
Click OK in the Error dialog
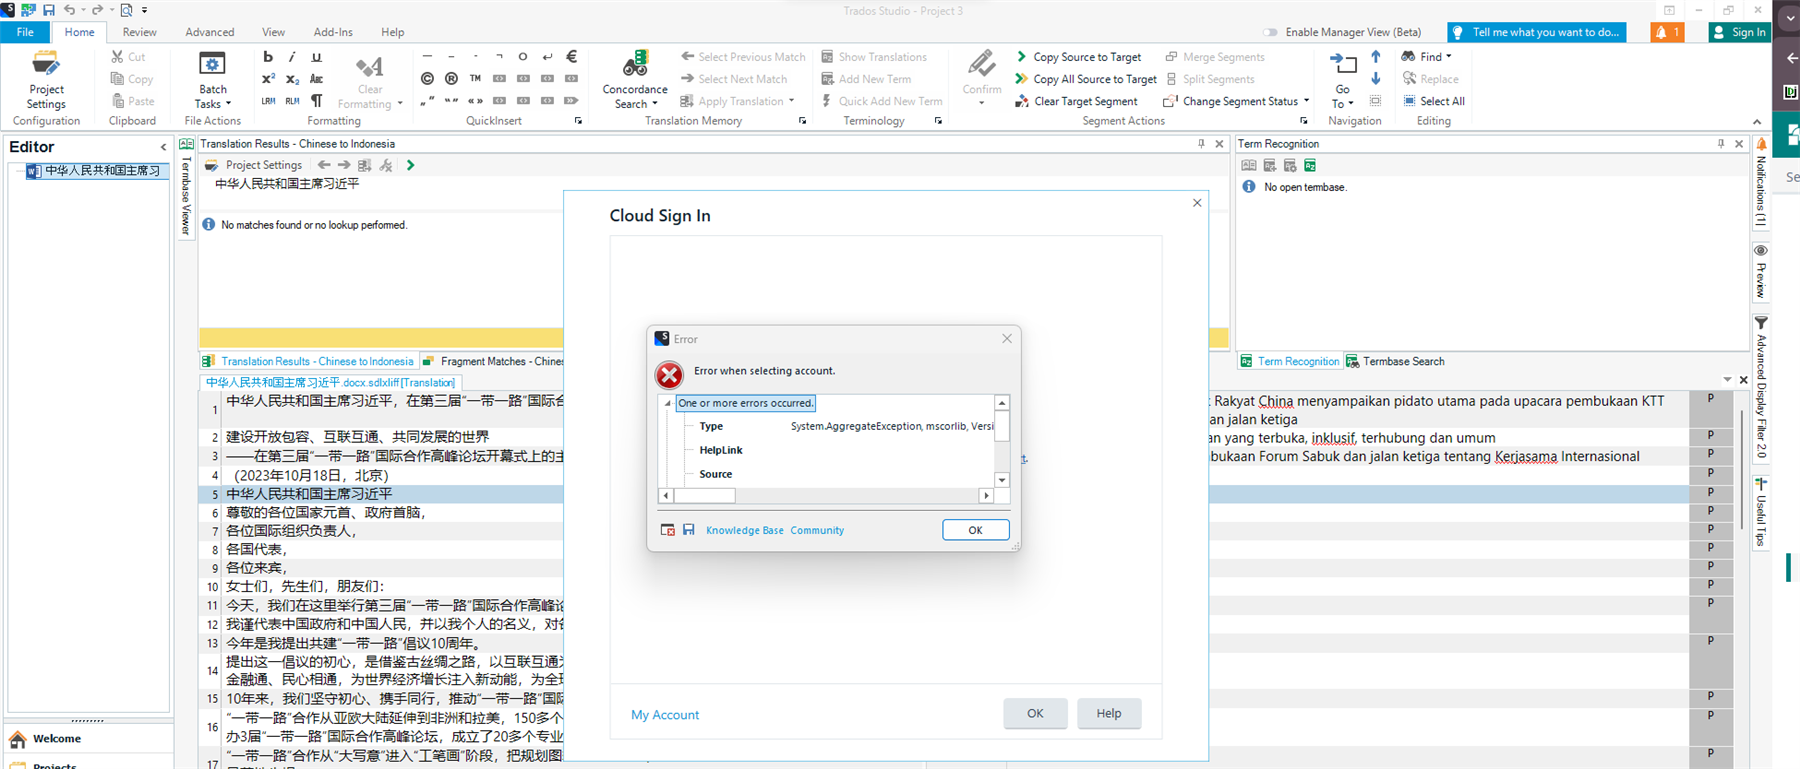pos(975,530)
